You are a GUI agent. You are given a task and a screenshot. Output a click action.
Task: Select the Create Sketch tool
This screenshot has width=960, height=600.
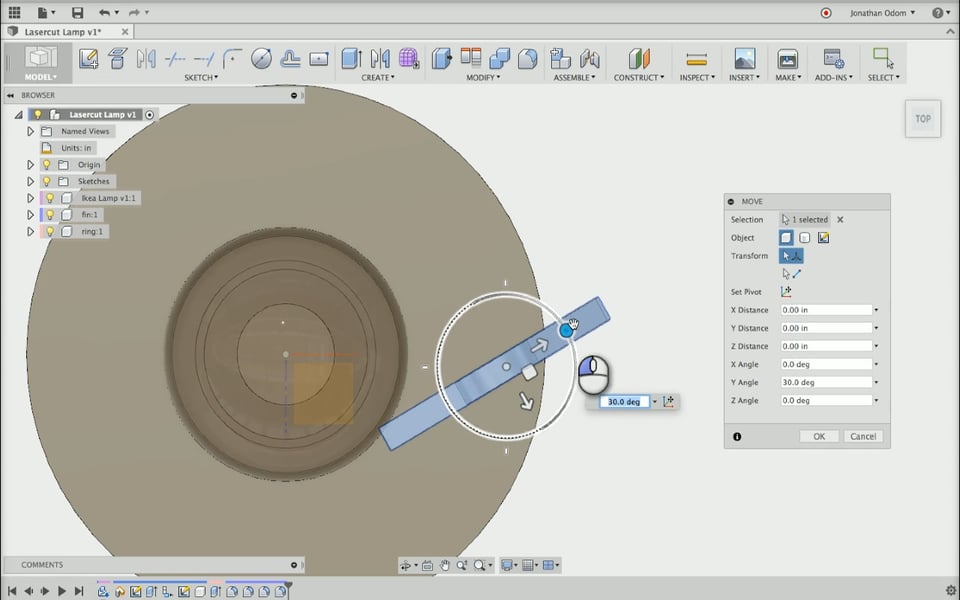click(88, 59)
